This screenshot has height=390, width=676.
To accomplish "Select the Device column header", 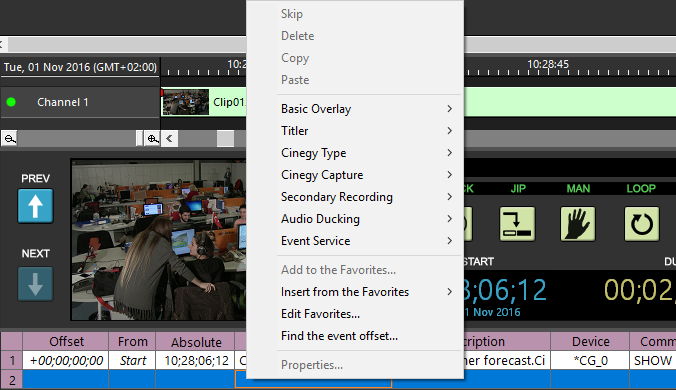I will click(x=590, y=342).
